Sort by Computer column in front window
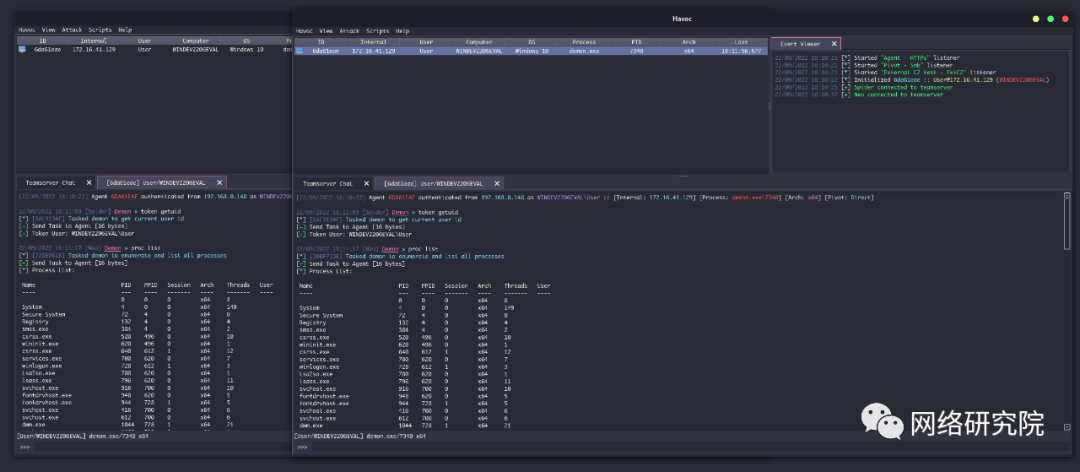 (x=479, y=42)
